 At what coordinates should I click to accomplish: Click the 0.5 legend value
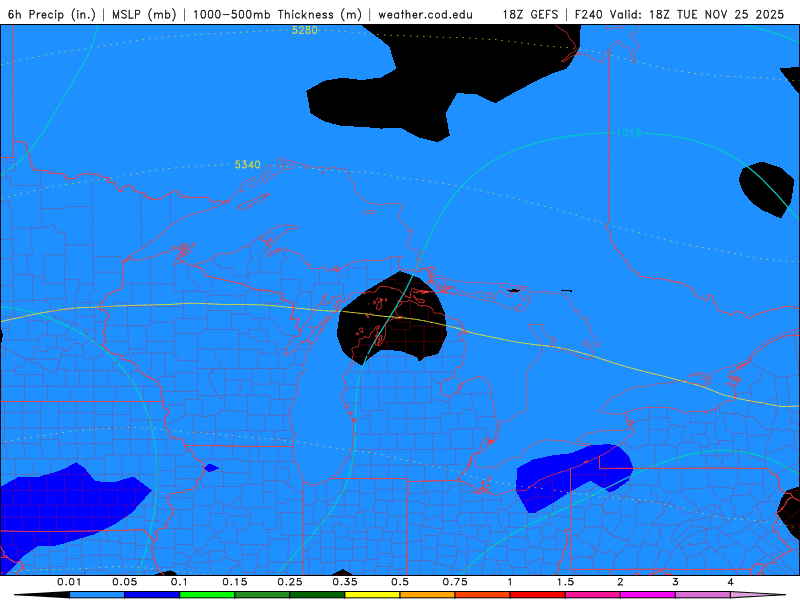(x=400, y=582)
